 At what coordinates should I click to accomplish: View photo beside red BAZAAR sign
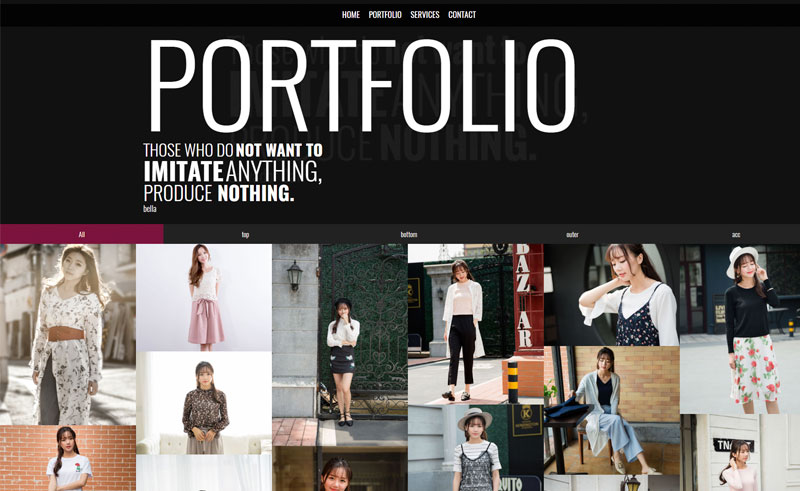pyautogui.click(x=476, y=324)
